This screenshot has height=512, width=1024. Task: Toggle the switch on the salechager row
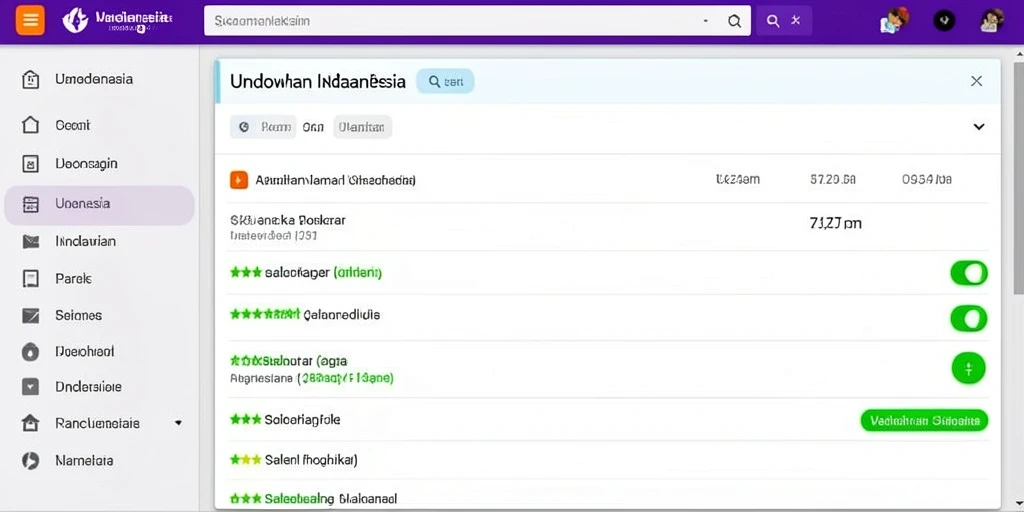click(x=968, y=273)
